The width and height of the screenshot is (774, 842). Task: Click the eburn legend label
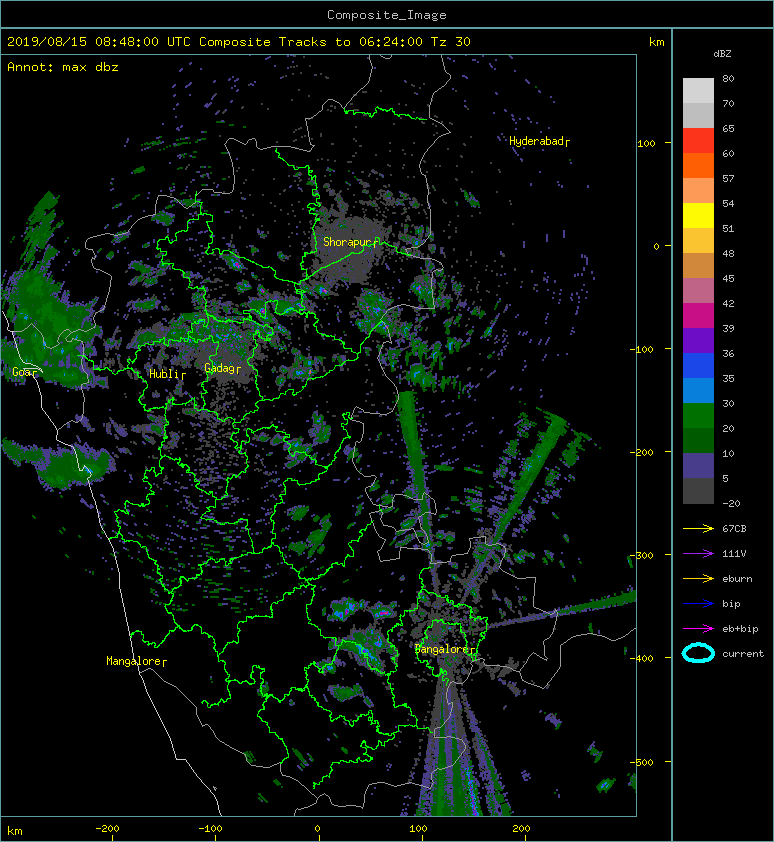click(737, 579)
